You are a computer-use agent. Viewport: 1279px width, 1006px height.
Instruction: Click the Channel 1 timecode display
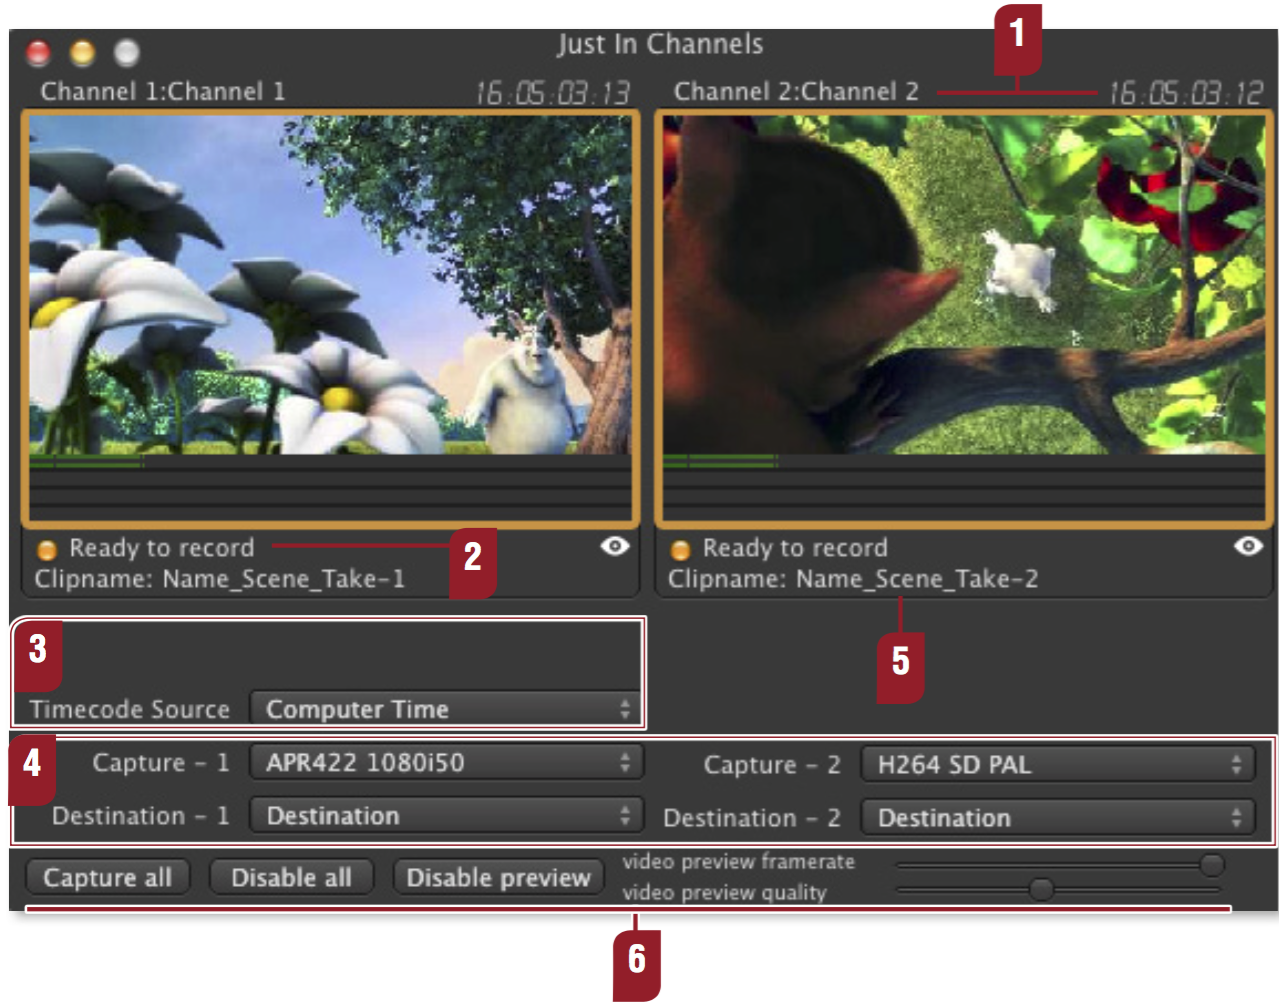pyautogui.click(x=552, y=93)
